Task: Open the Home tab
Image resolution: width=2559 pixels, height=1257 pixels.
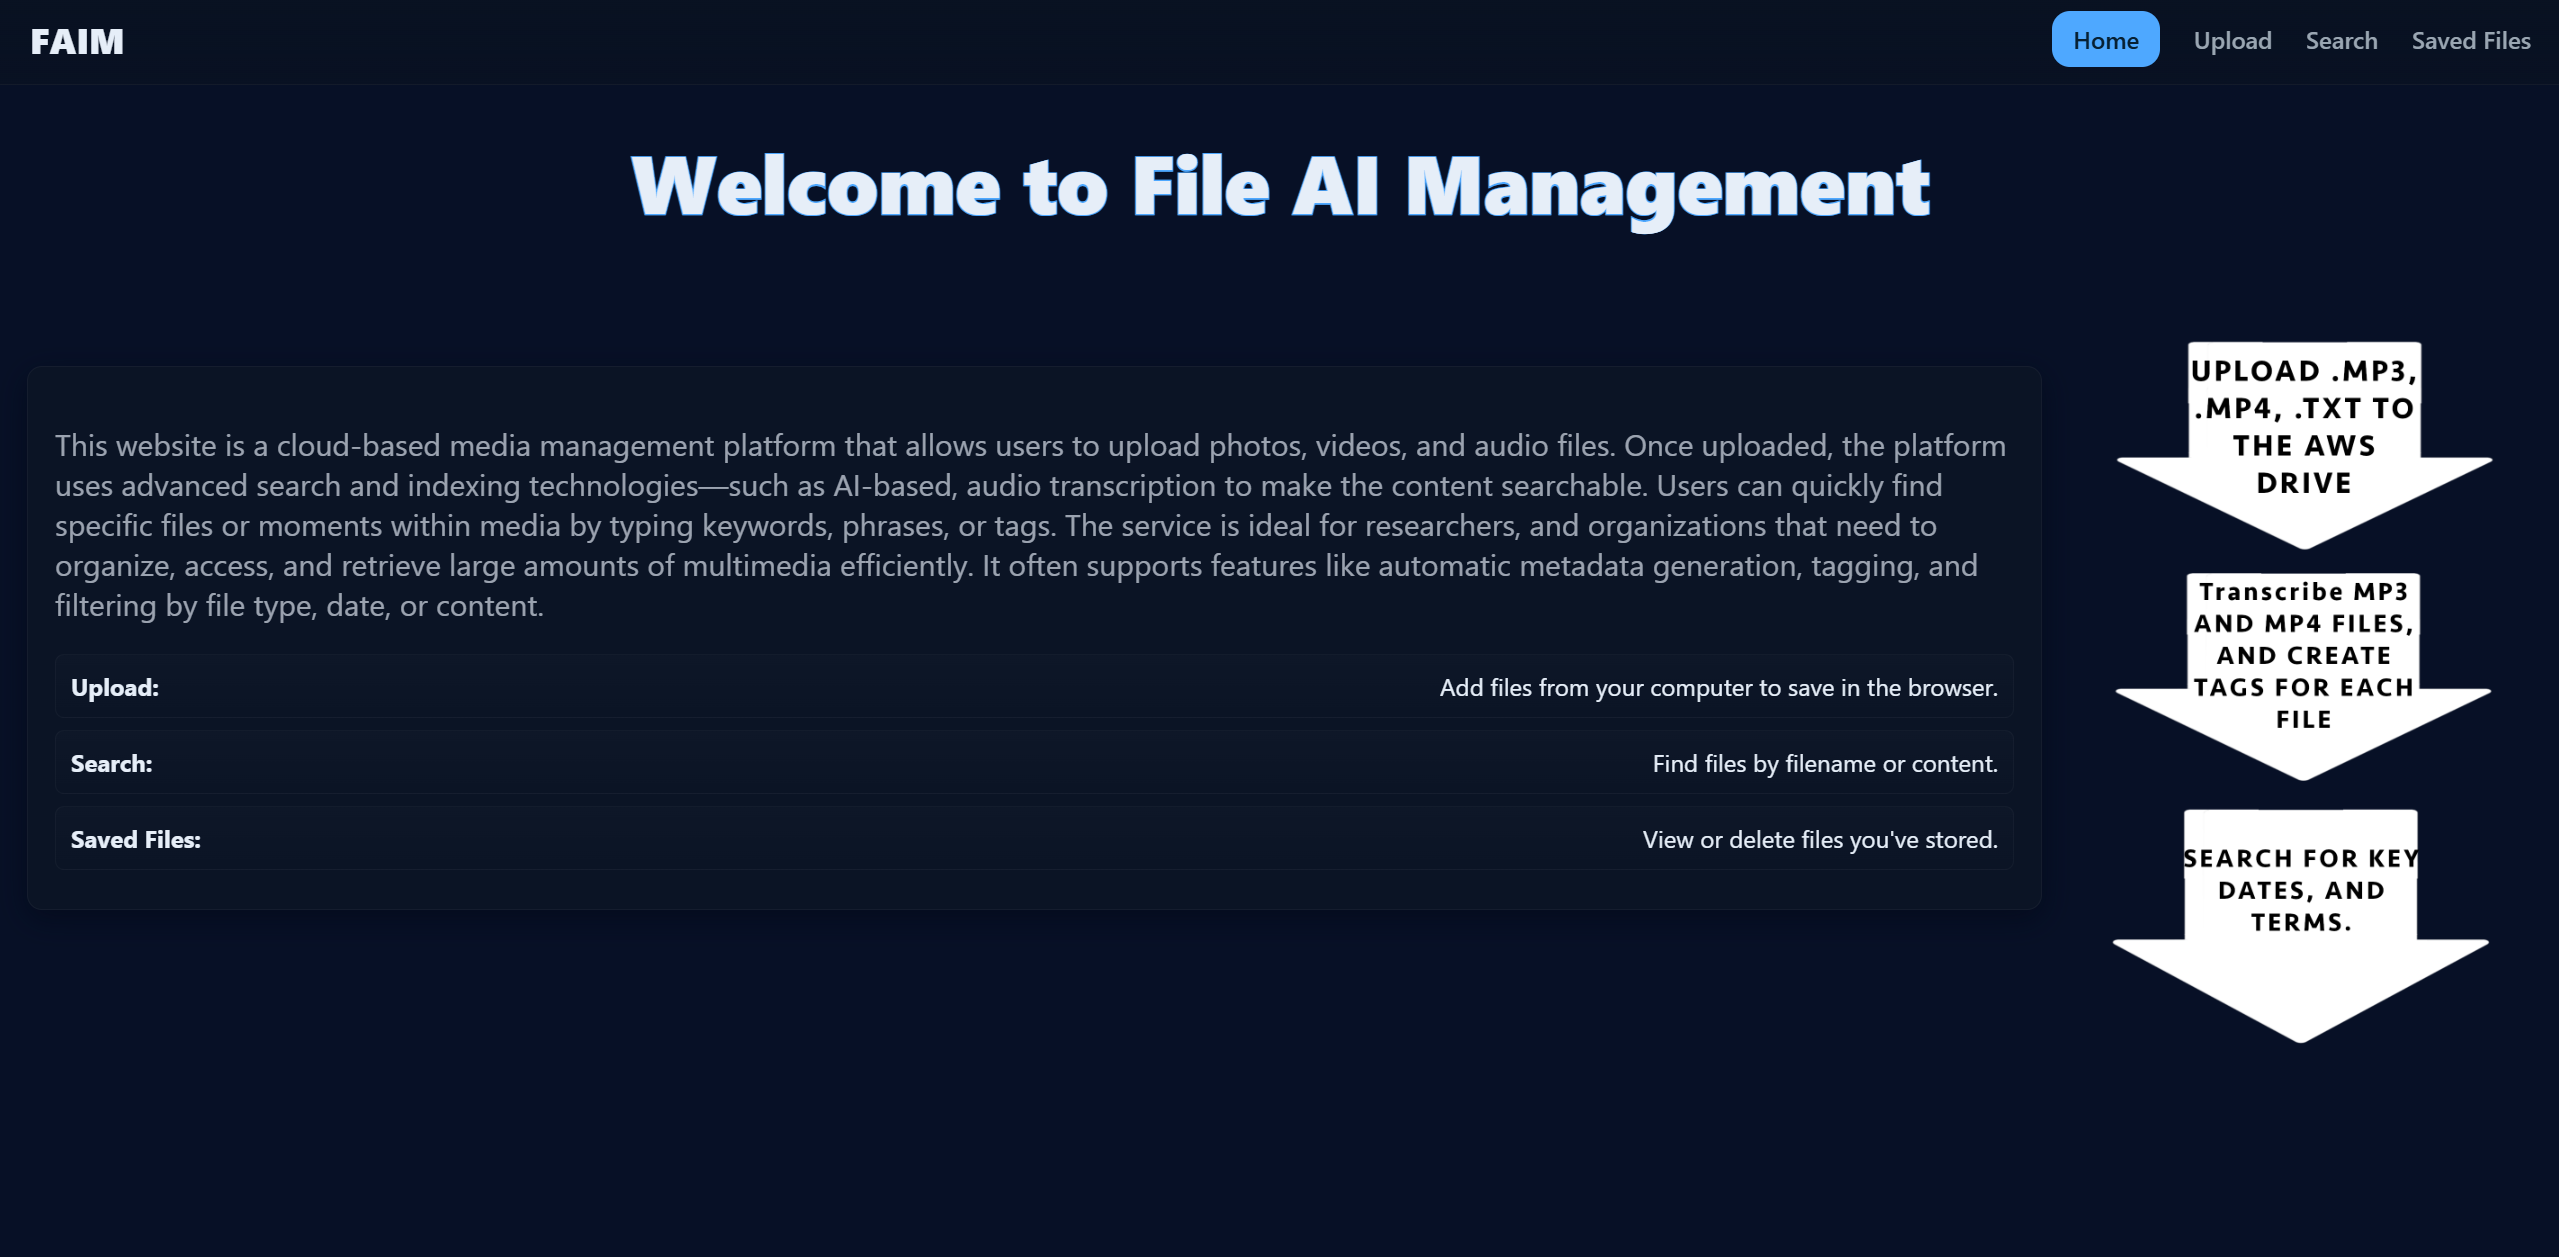Action: pos(2105,40)
